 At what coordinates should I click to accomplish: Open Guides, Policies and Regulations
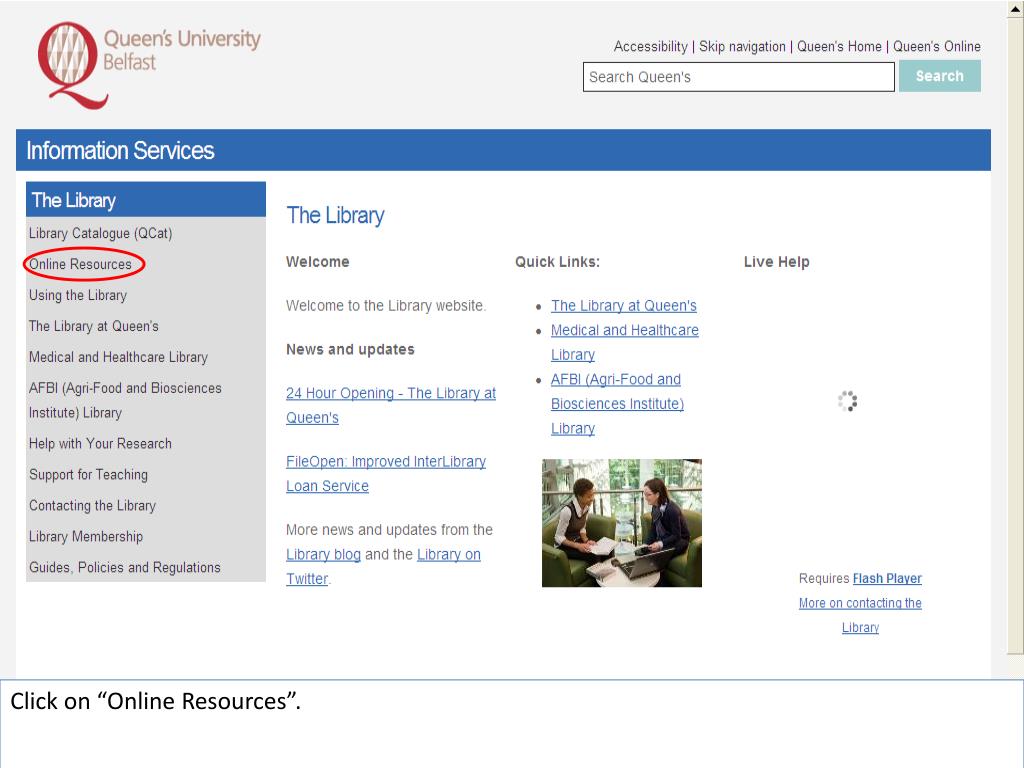pyautogui.click(x=125, y=568)
